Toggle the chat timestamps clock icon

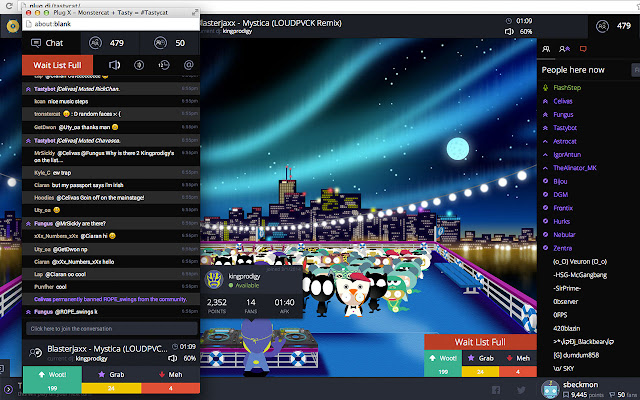[164, 65]
